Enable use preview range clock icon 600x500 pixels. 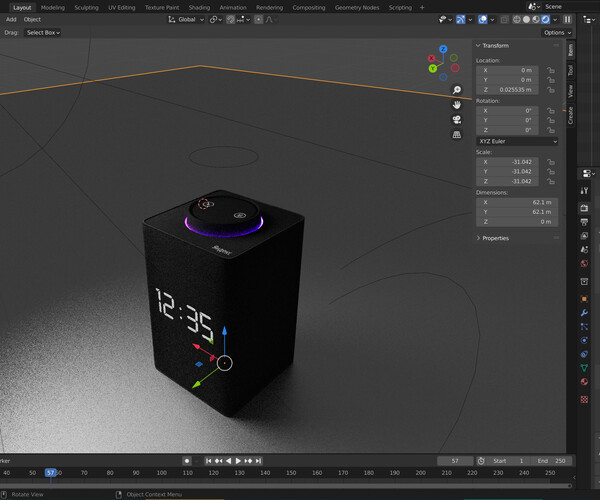(481, 461)
